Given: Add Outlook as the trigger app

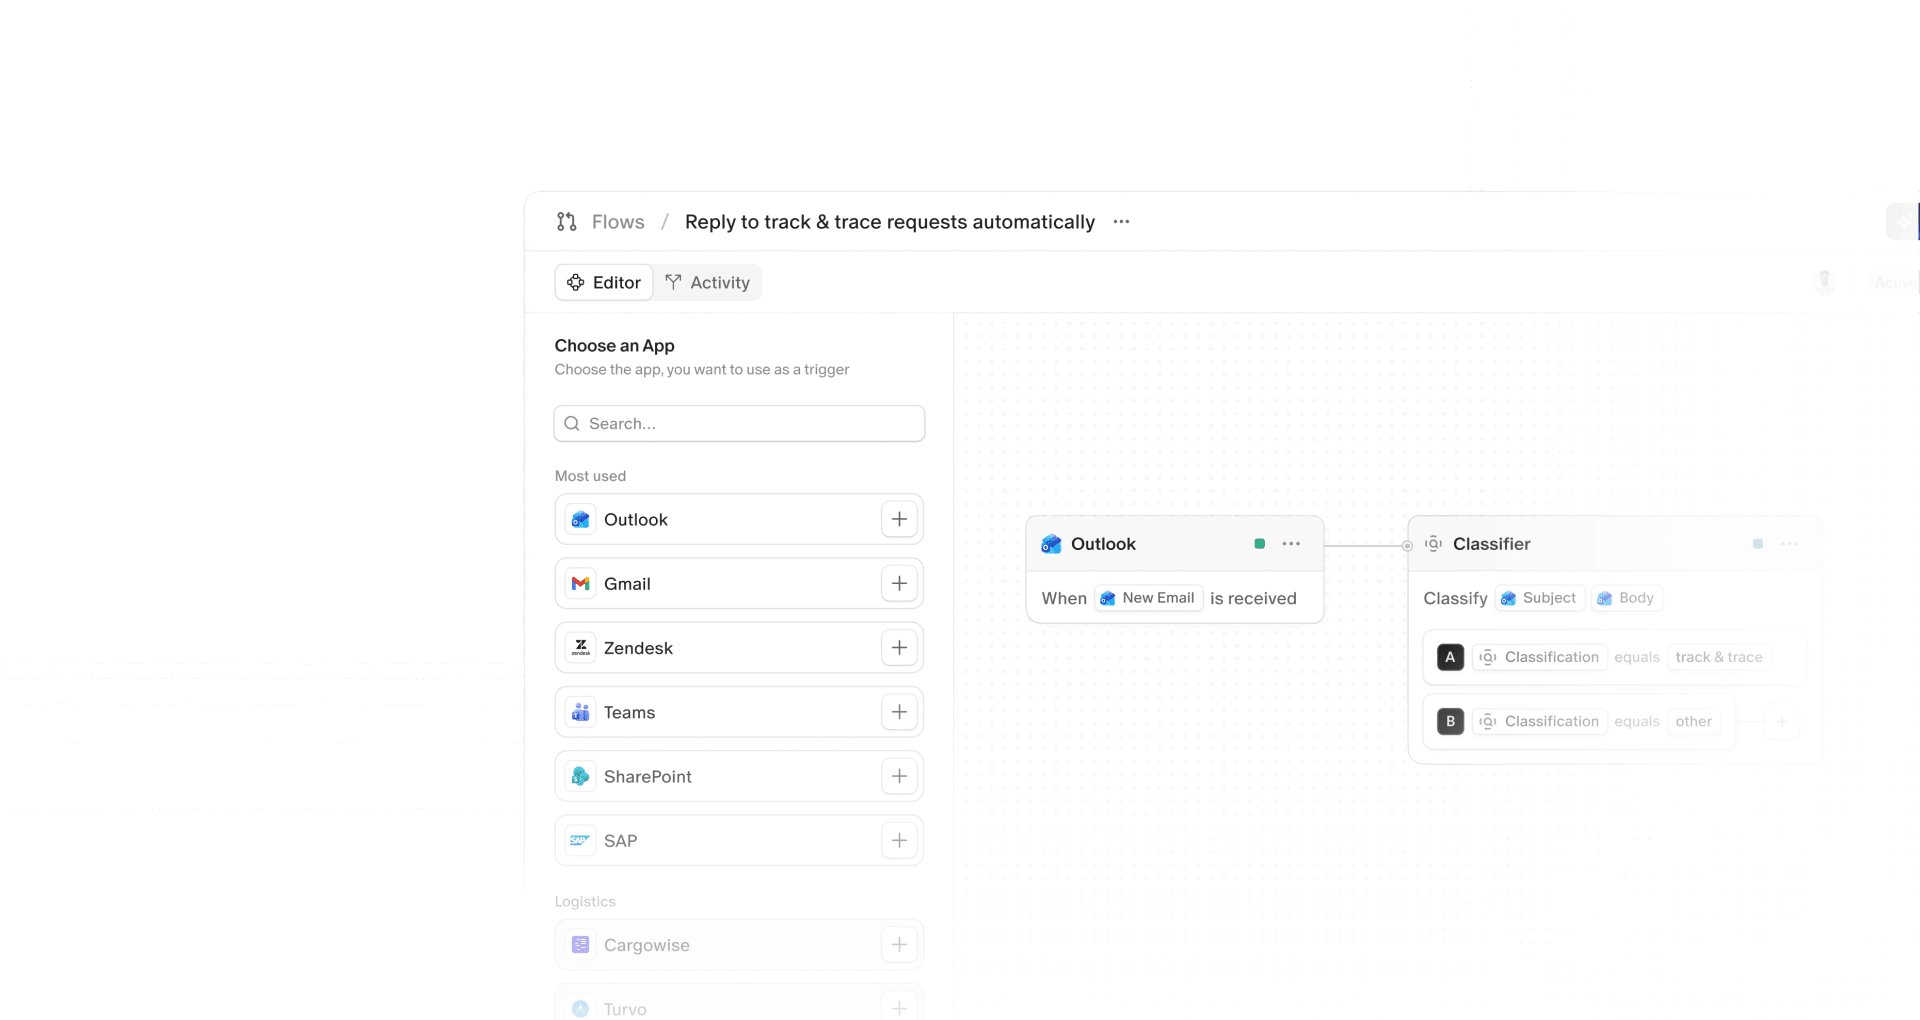Looking at the screenshot, I should (899, 520).
